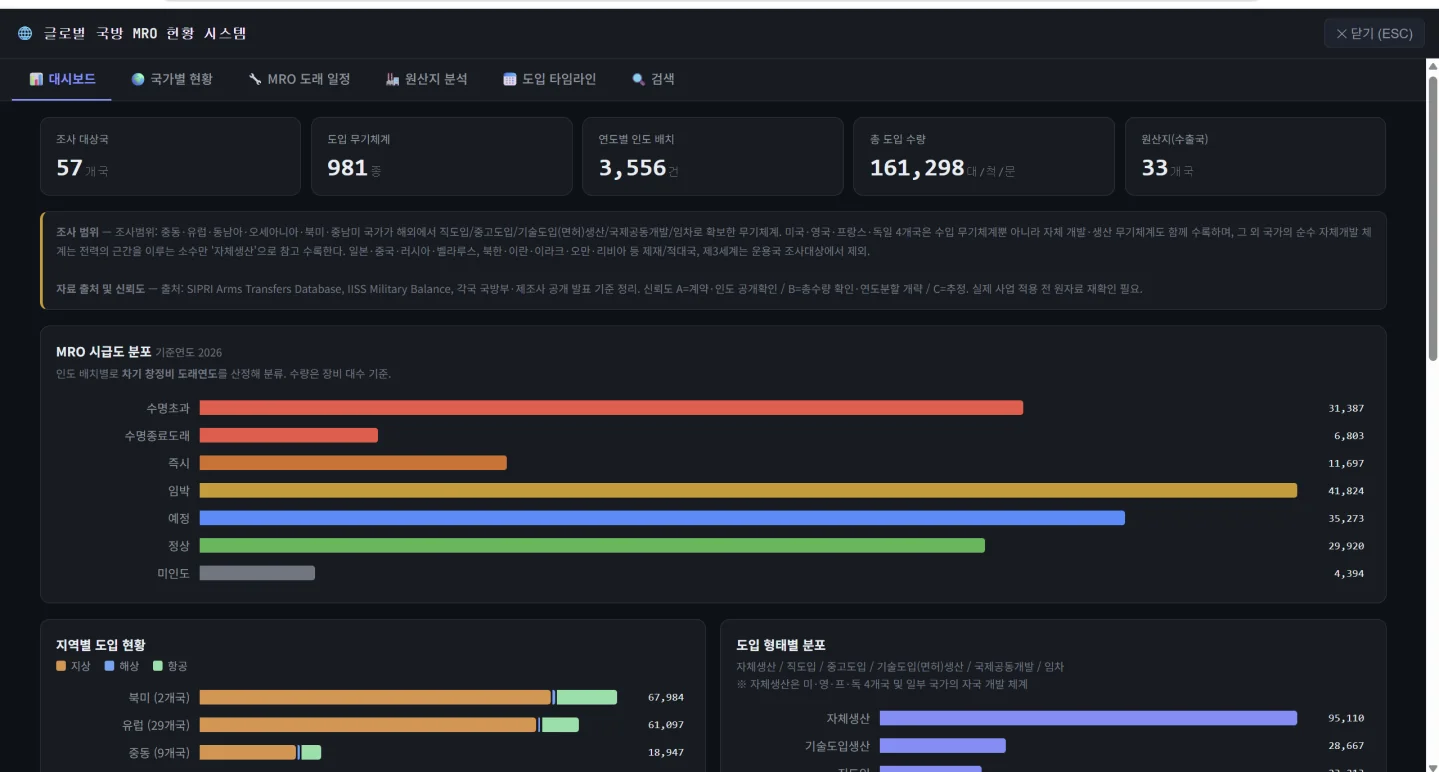Click the 중동 (9개국) row label
The width and height of the screenshot is (1439, 772).
tap(159, 752)
